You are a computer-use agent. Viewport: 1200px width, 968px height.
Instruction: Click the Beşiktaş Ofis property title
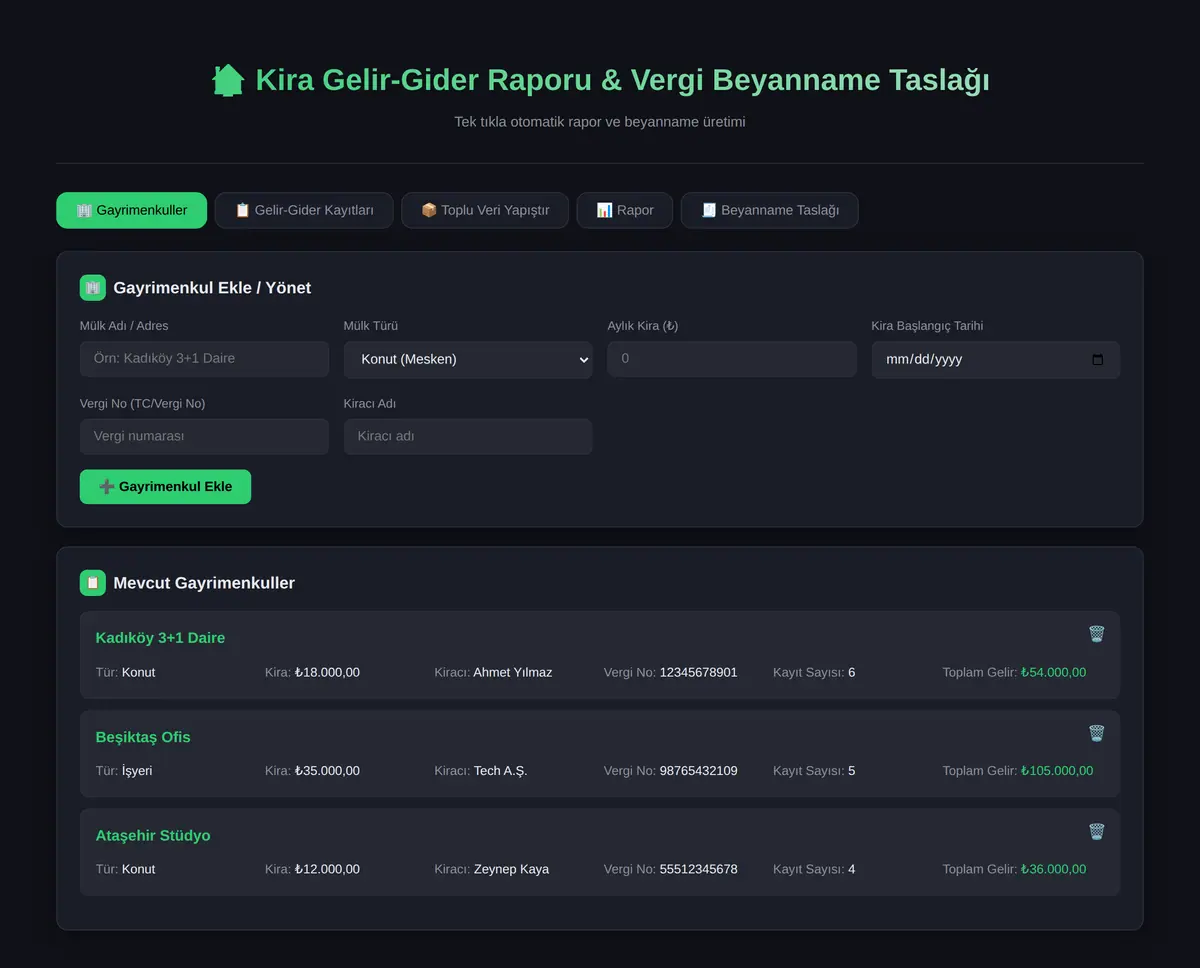pos(143,737)
